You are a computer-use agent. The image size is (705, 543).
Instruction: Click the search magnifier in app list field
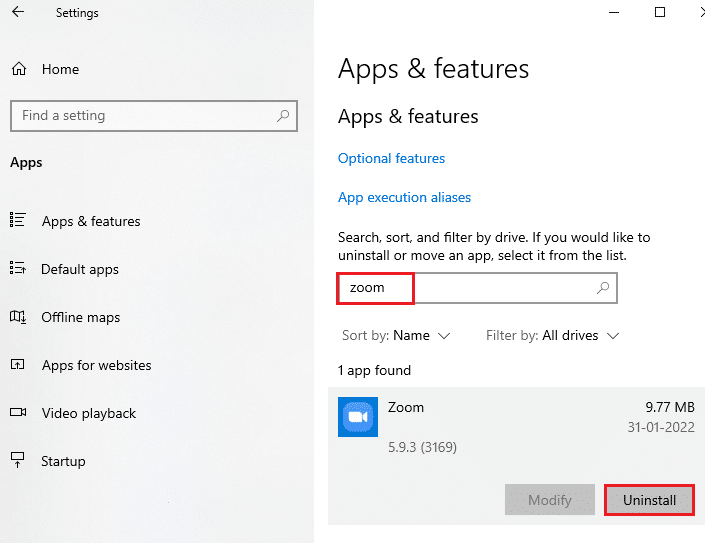tap(603, 288)
